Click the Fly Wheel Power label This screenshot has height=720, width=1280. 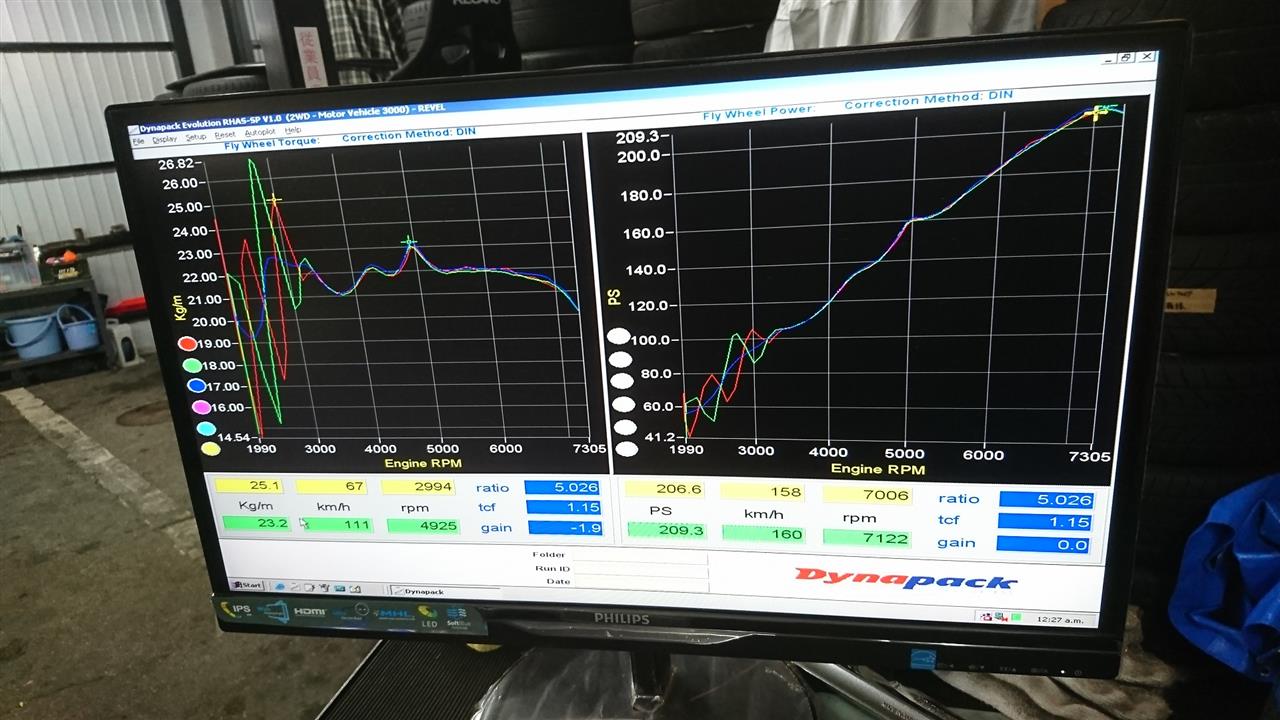pos(759,112)
